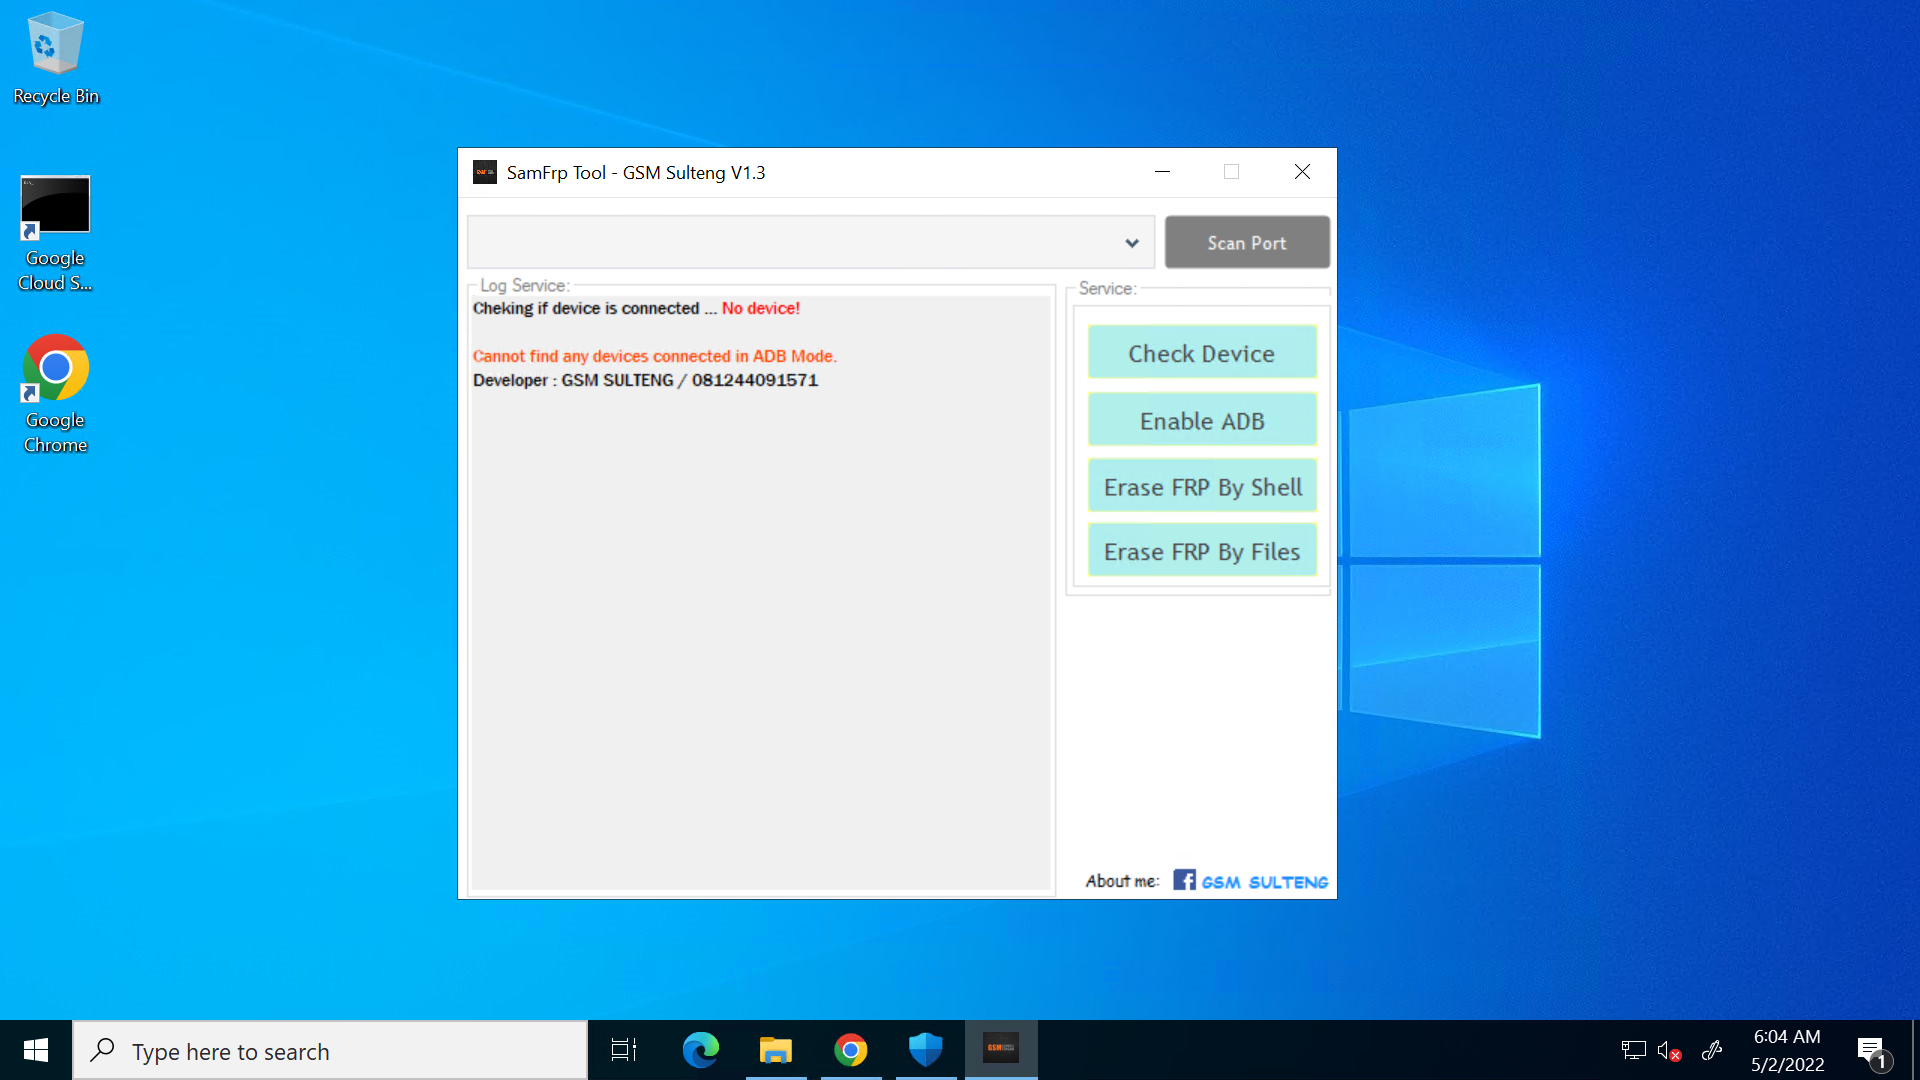The height and width of the screenshot is (1080, 1920).
Task: Click the dropdown arrow for port list
Action: 1131,243
